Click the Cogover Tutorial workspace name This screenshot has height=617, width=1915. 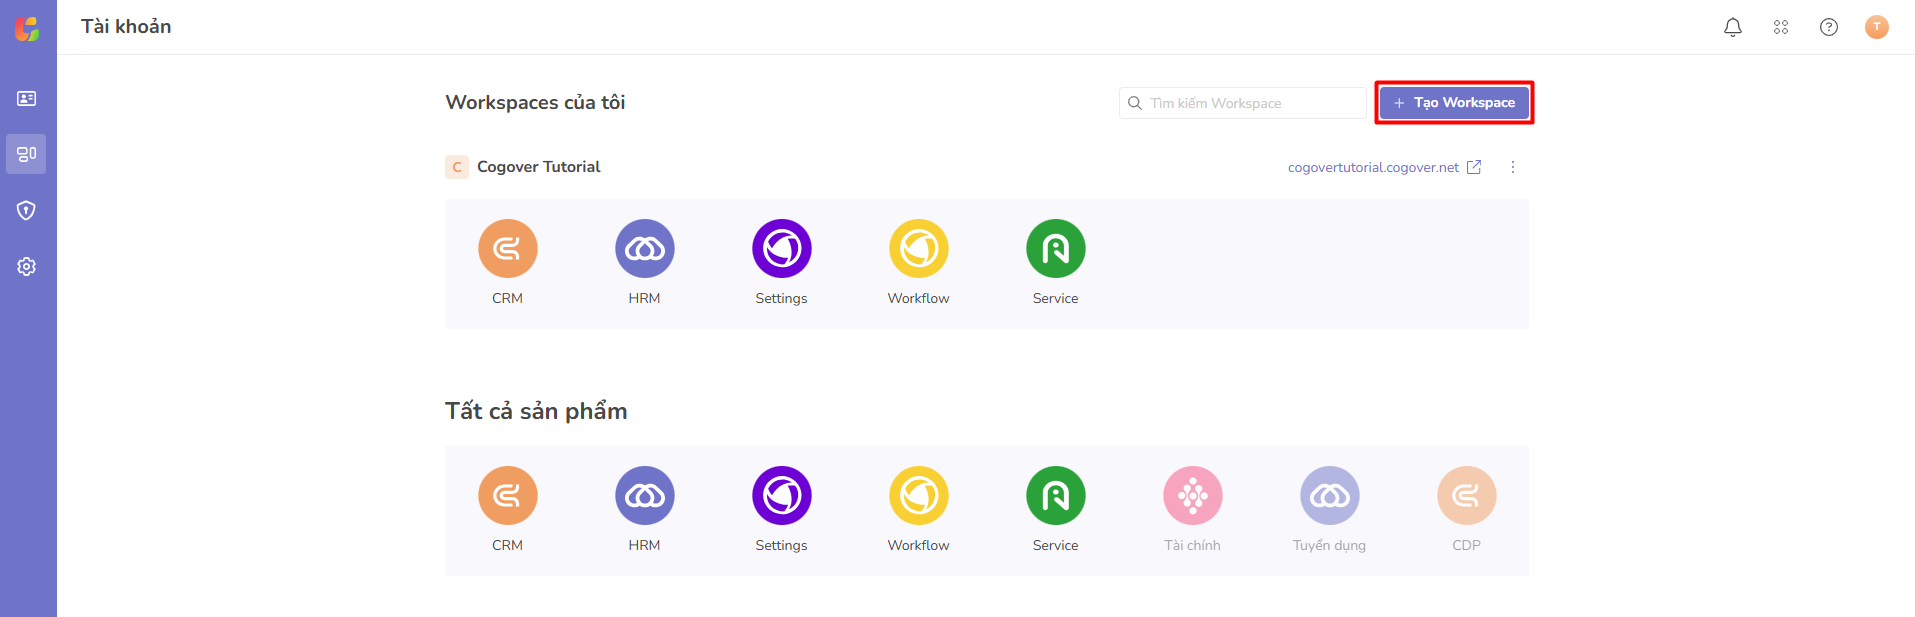click(x=539, y=167)
